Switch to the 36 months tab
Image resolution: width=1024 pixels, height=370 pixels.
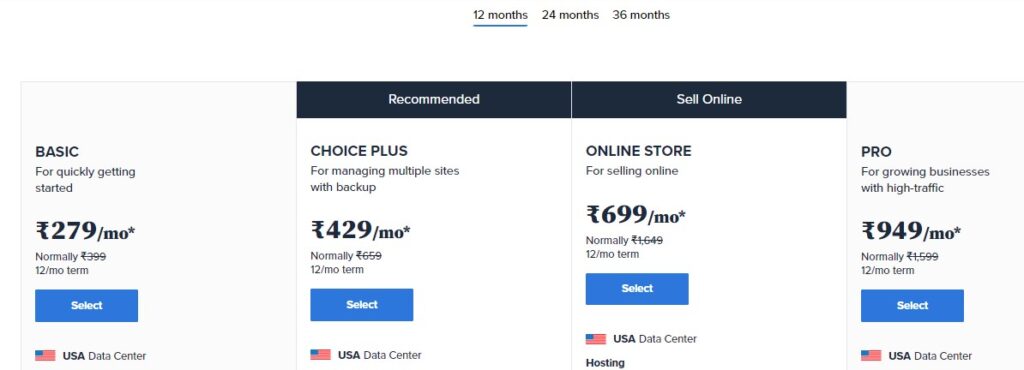click(x=641, y=15)
